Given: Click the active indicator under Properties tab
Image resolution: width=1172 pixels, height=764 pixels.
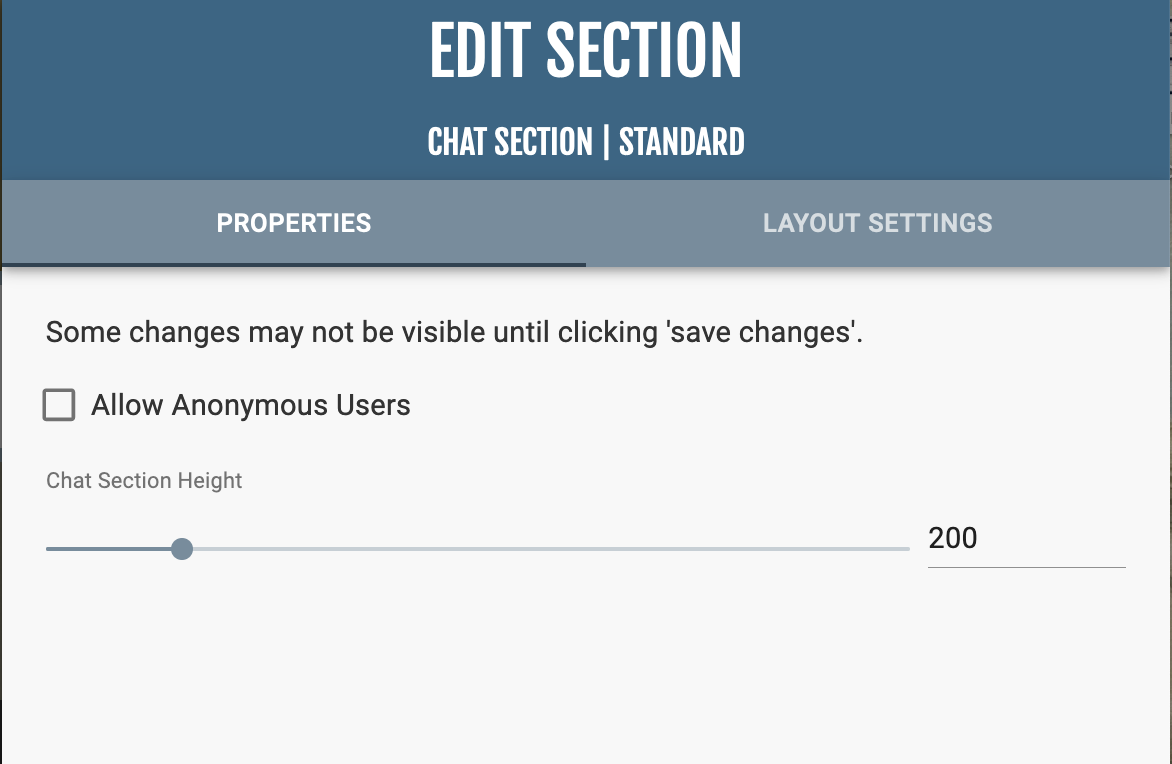Looking at the screenshot, I should click(x=294, y=265).
